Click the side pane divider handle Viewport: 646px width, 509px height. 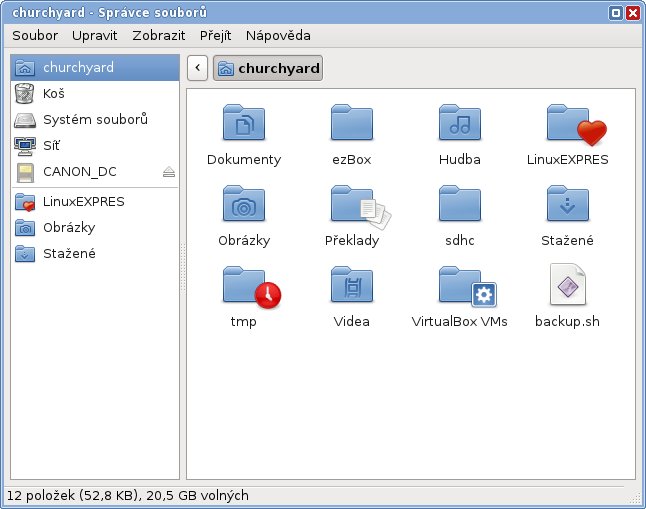point(183,270)
